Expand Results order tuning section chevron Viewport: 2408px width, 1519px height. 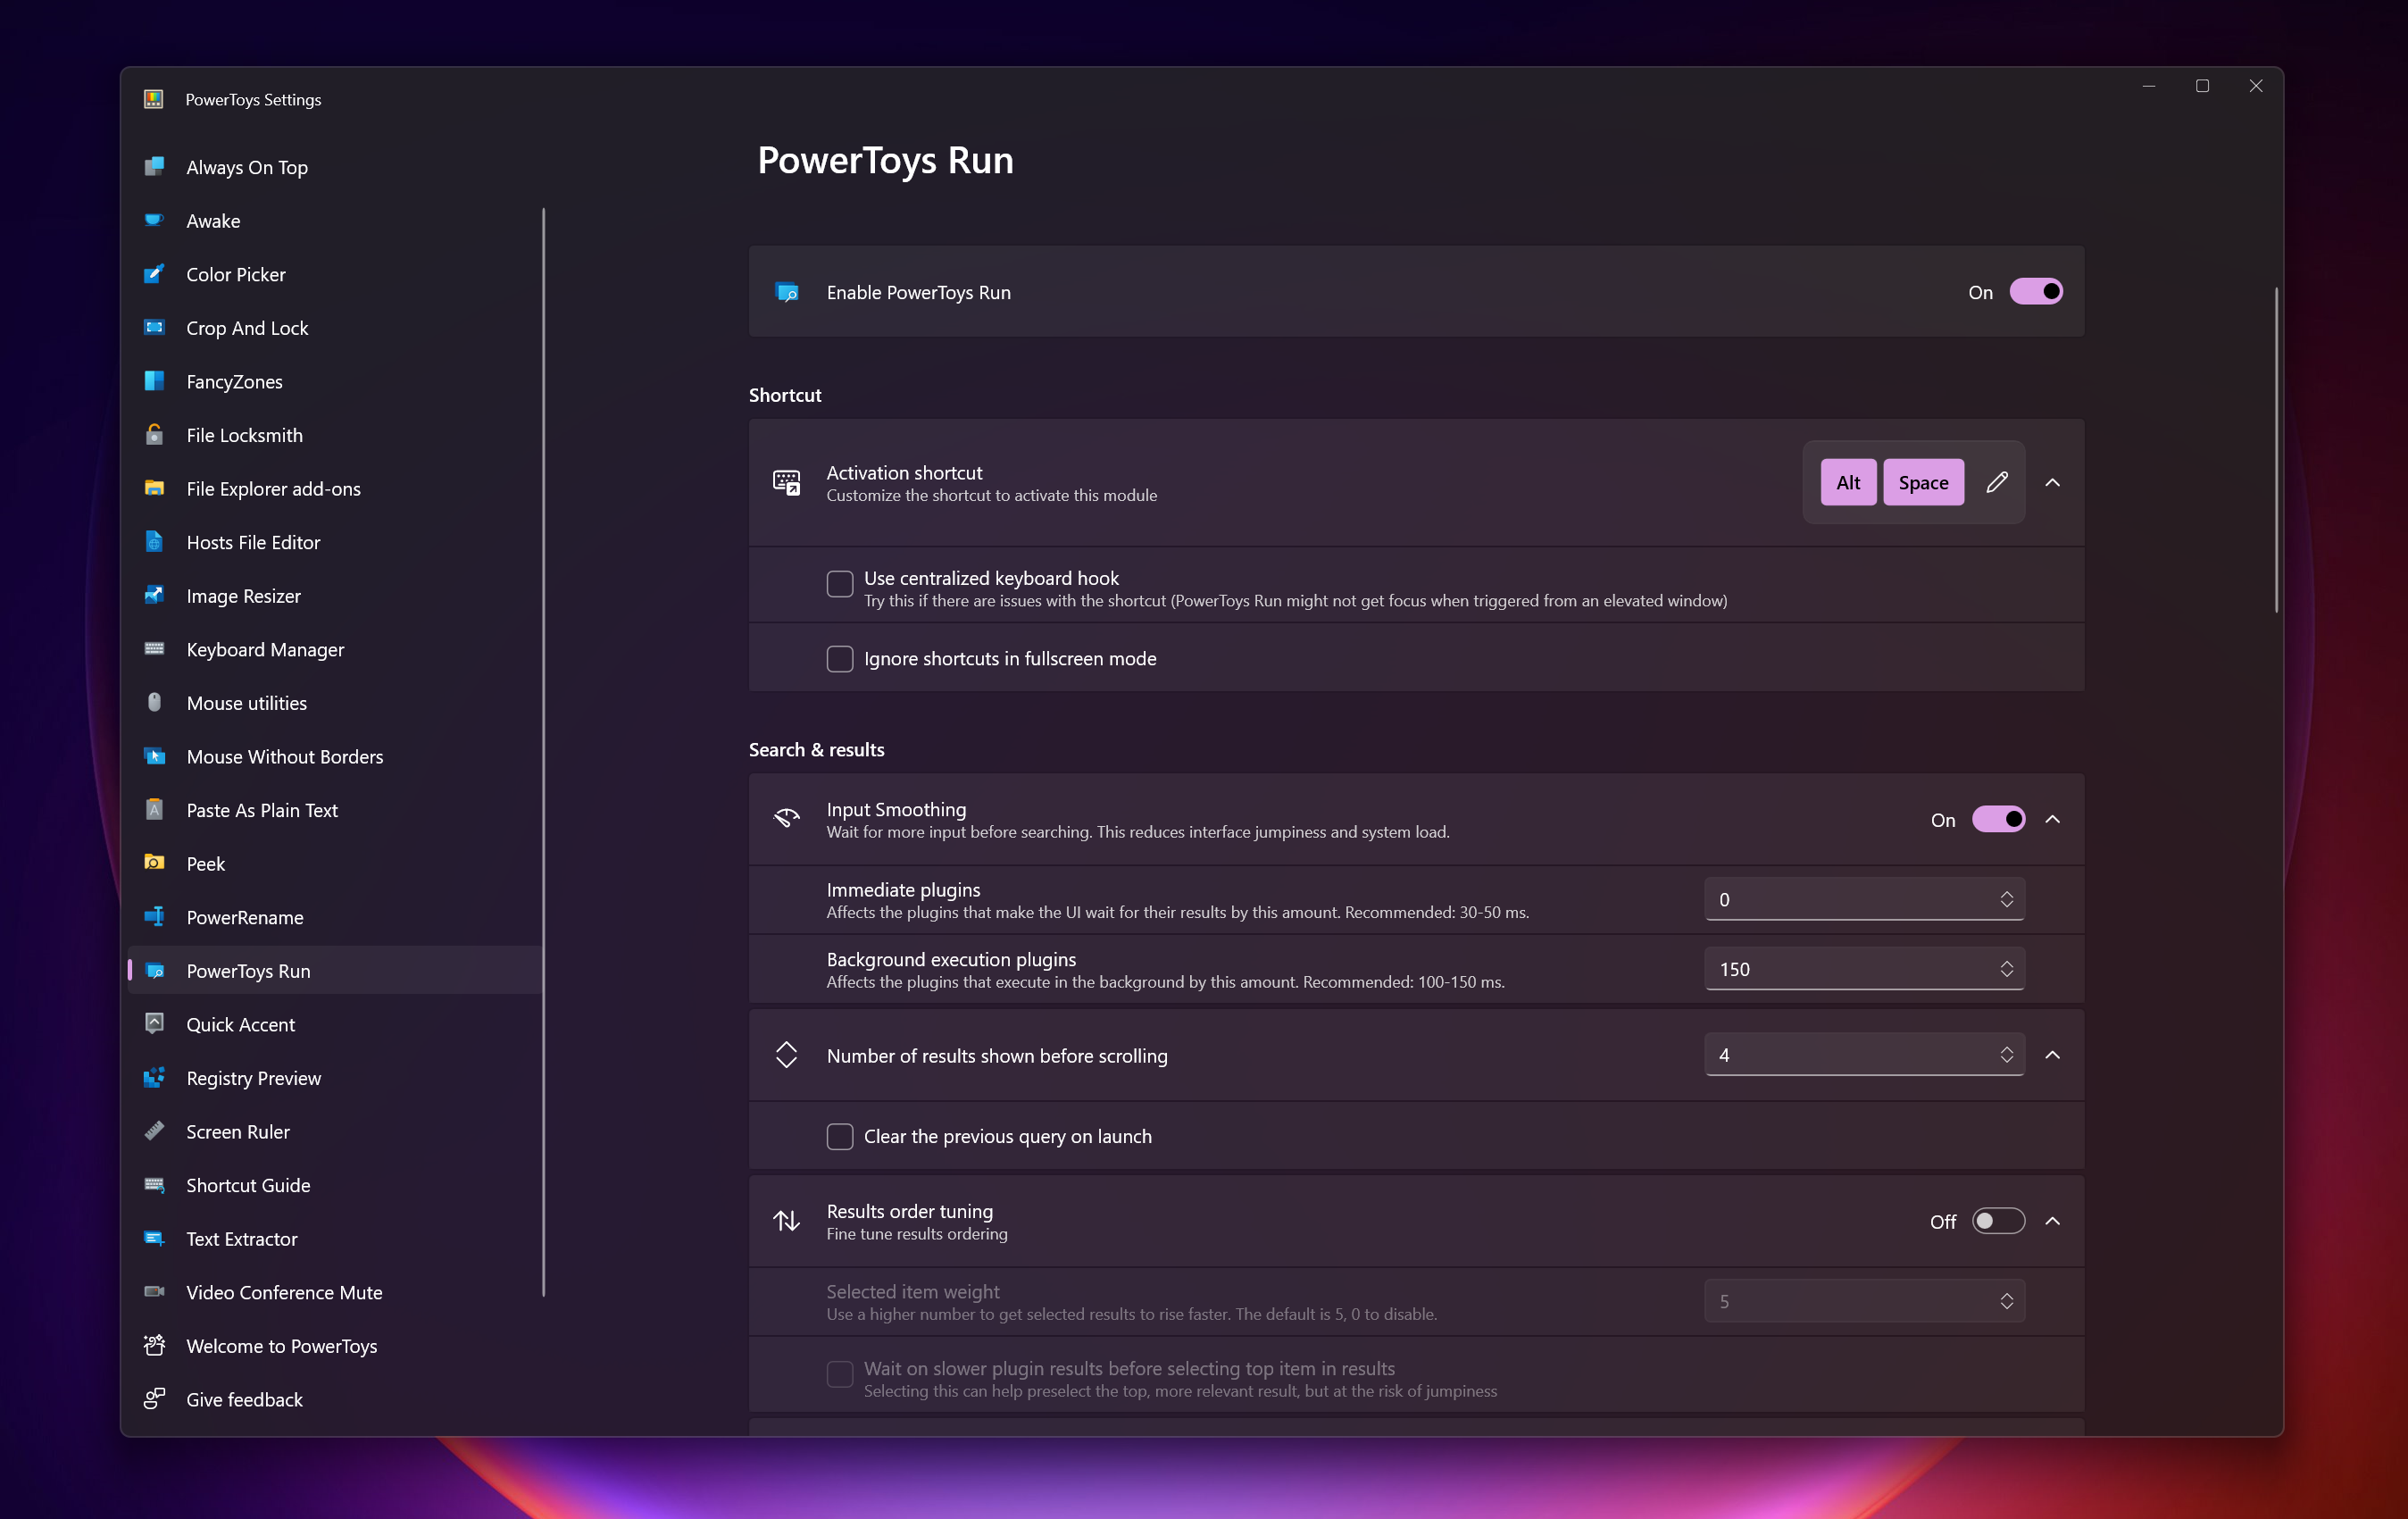point(2054,1220)
